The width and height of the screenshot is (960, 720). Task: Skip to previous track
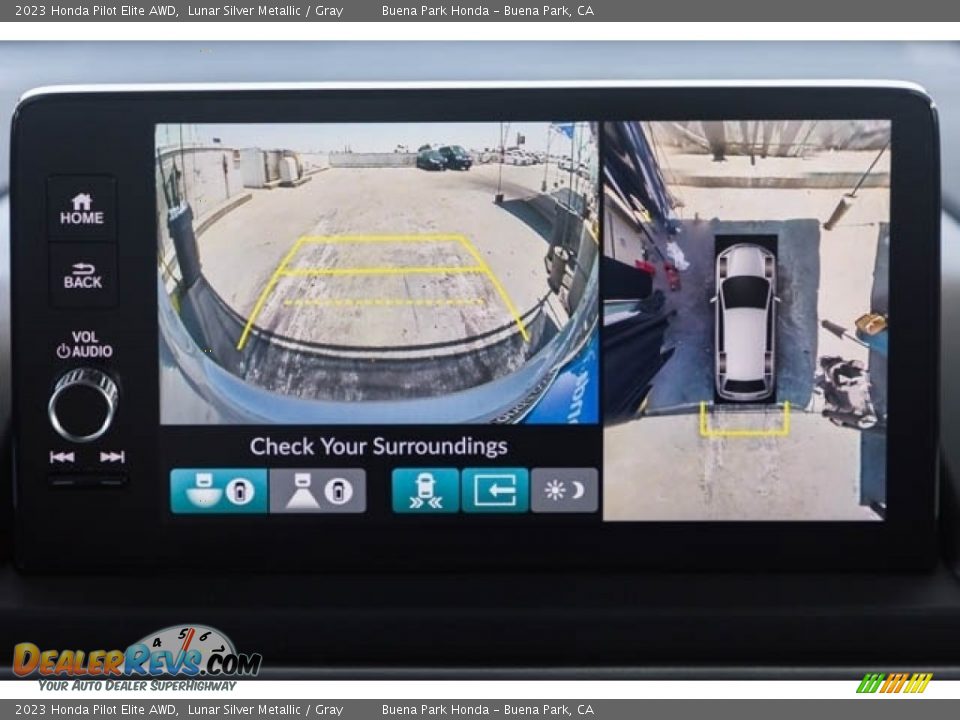click(62, 457)
